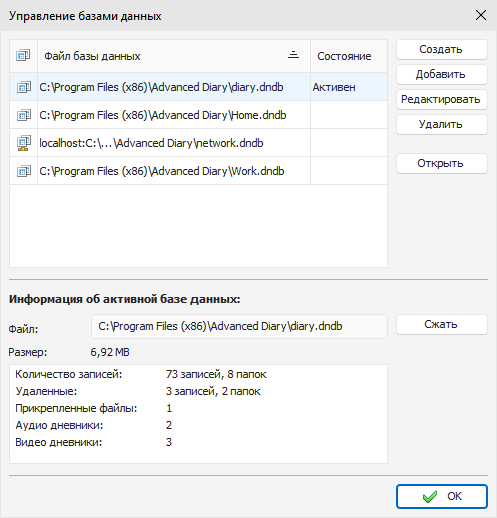Image resolution: width=497 pixels, height=518 pixels.
Task: Click the Удалить button
Action: pyautogui.click(x=442, y=124)
